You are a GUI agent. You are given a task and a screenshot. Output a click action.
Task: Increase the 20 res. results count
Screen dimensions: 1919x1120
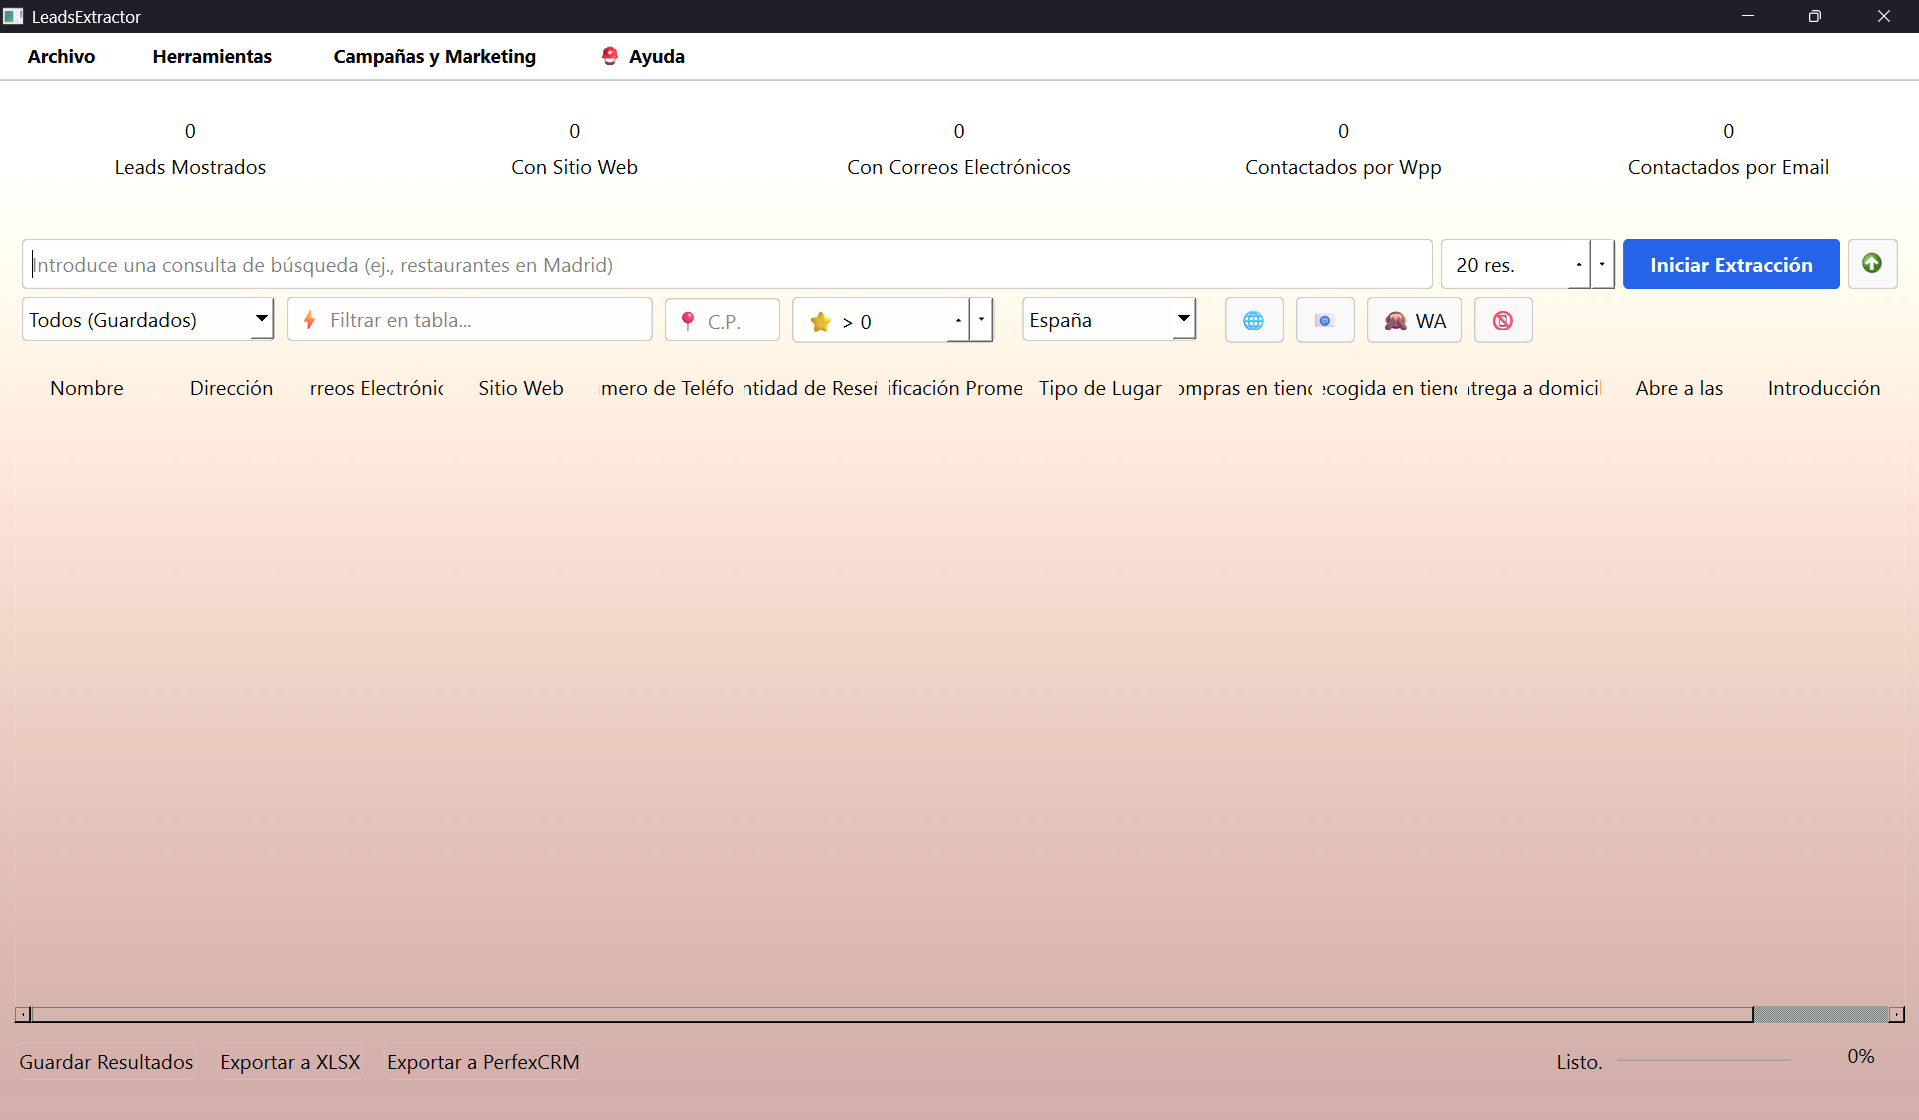(x=1579, y=265)
